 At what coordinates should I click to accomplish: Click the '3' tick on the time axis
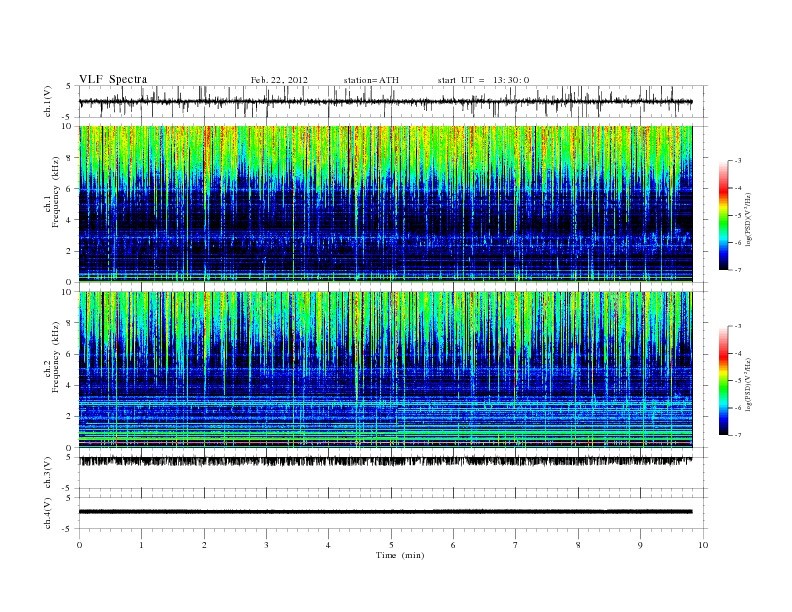coord(266,545)
